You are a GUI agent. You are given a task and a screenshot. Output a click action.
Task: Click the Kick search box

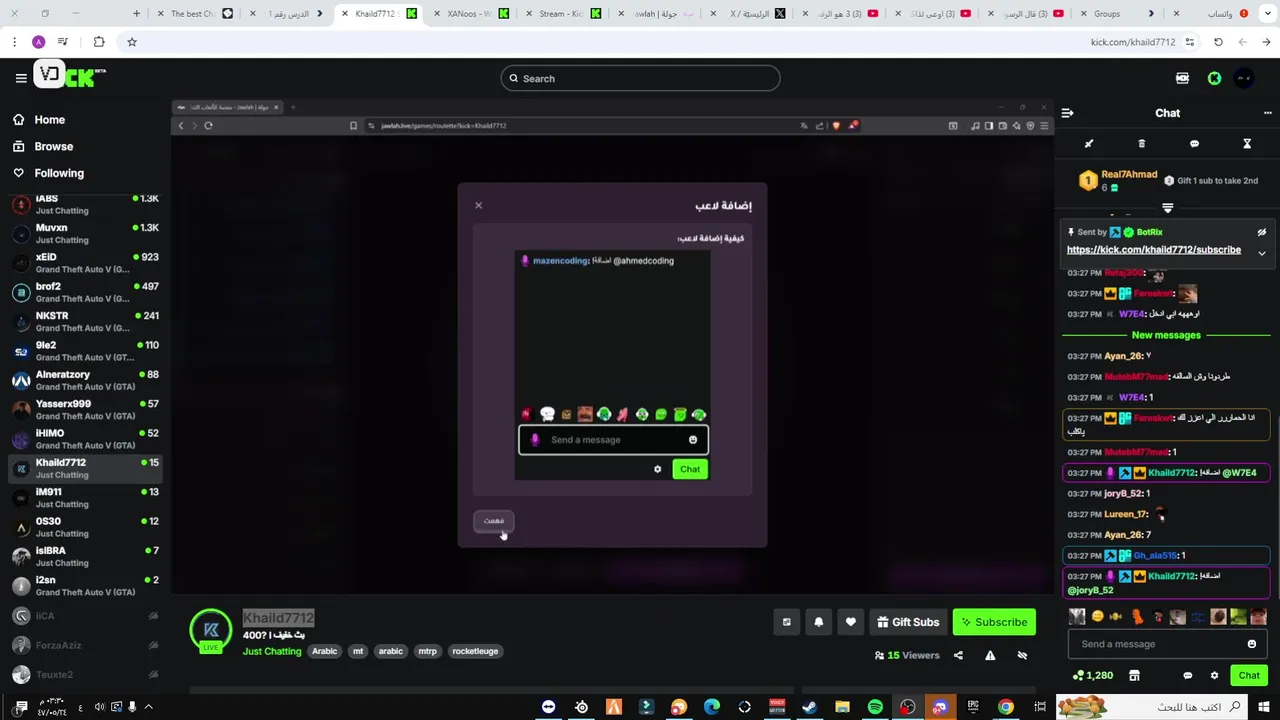click(640, 78)
